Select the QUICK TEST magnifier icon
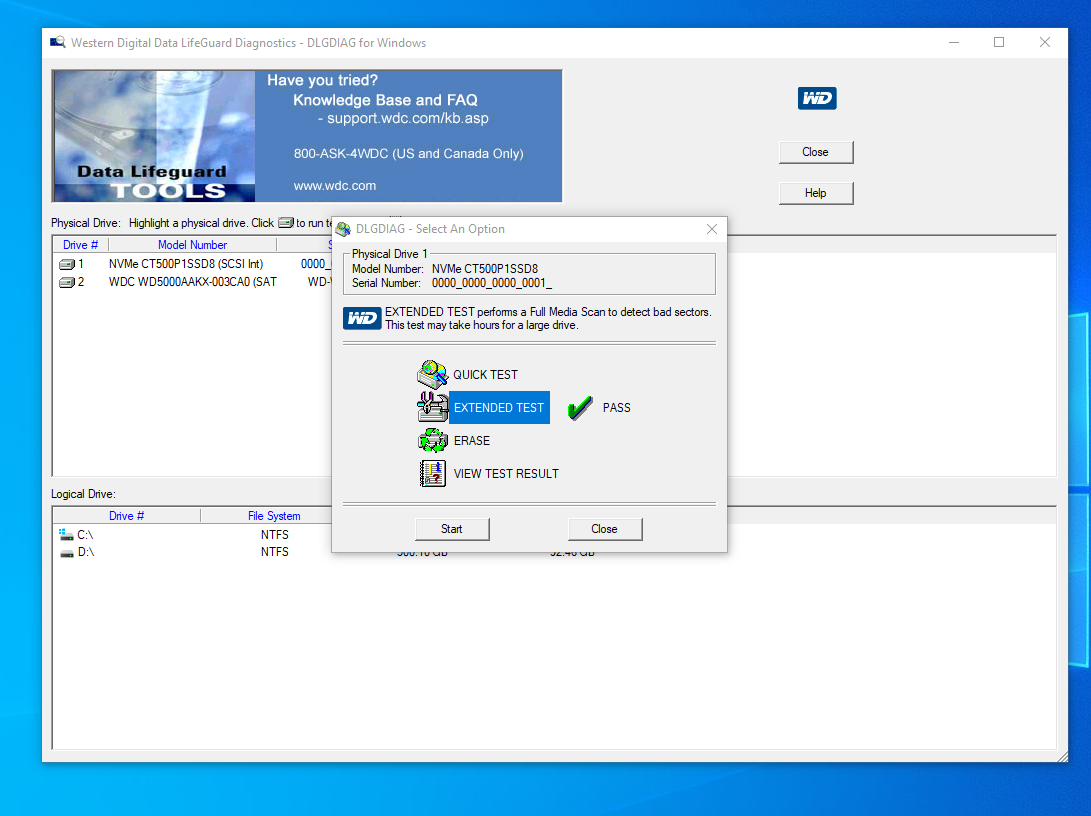The width and height of the screenshot is (1091, 816). tap(432, 374)
